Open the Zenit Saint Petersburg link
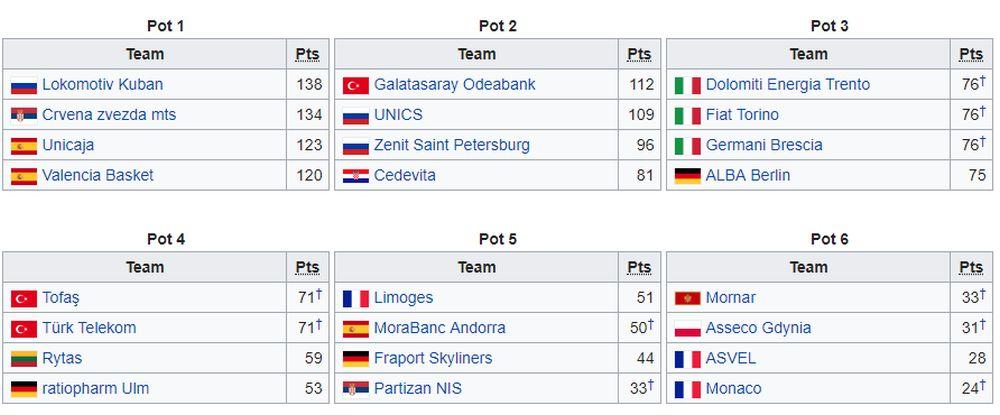Screen dimensions: 1000x415 452,145
